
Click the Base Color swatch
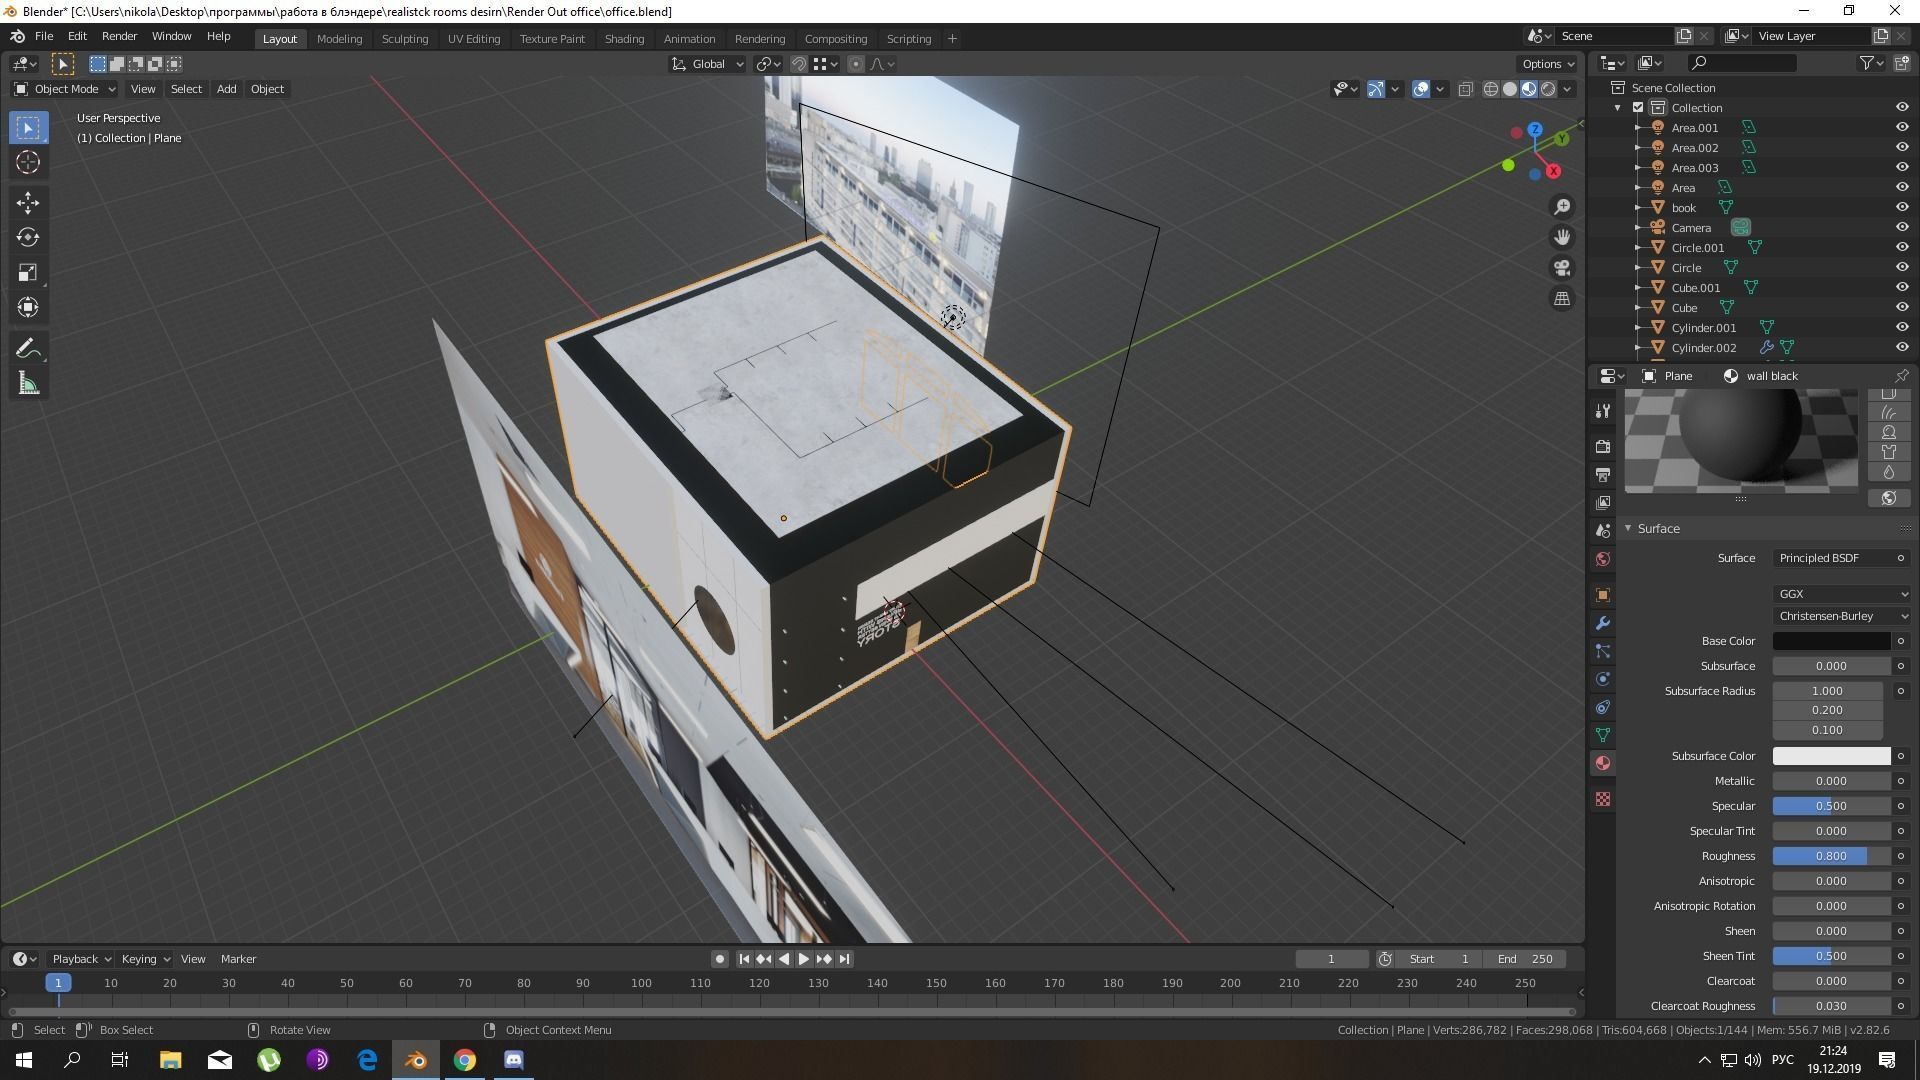(1832, 641)
